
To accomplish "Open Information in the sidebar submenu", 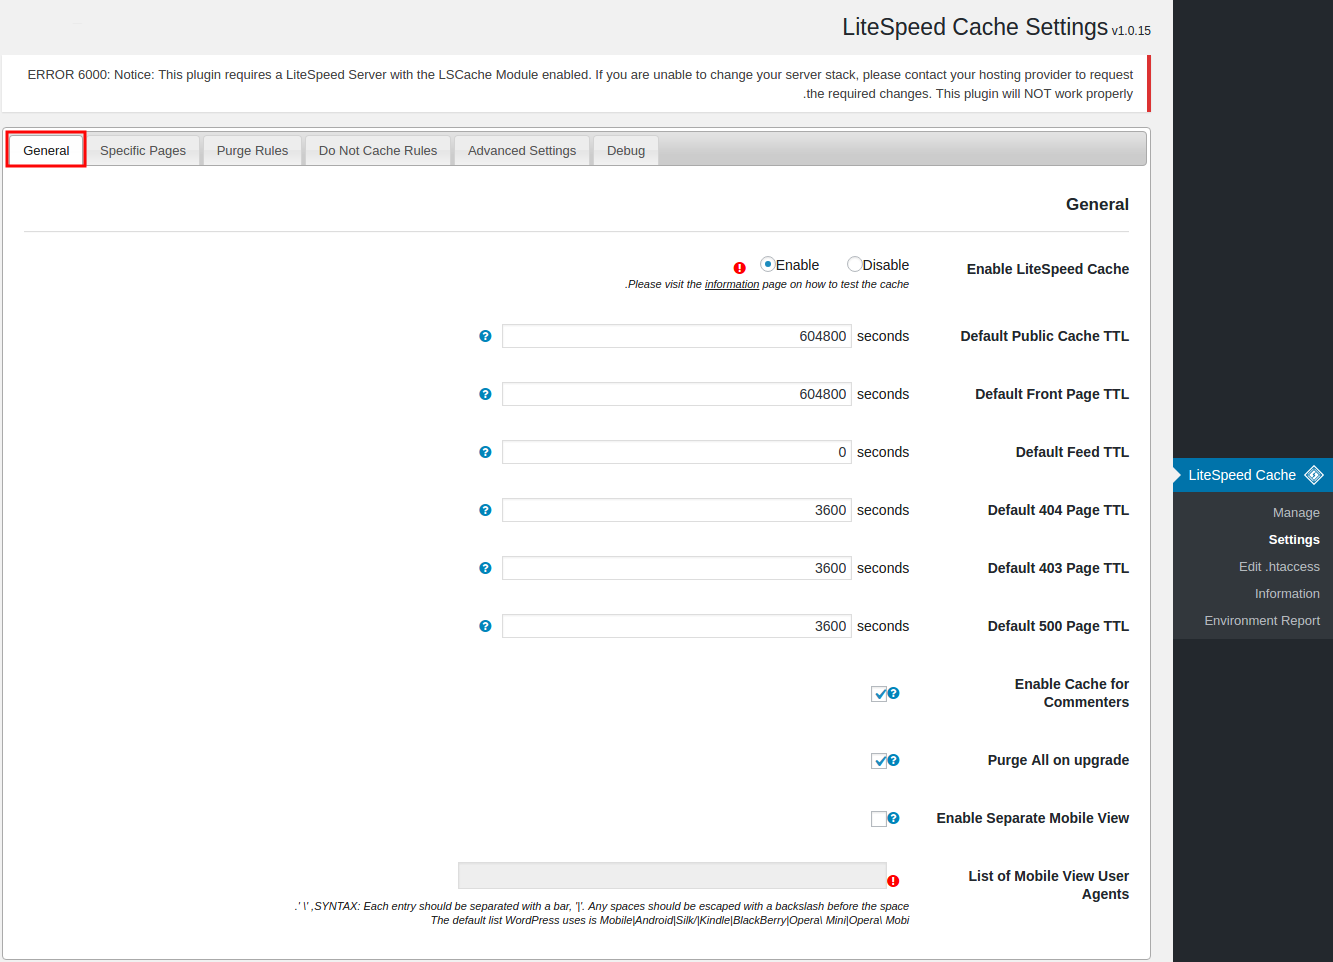I will [1287, 593].
